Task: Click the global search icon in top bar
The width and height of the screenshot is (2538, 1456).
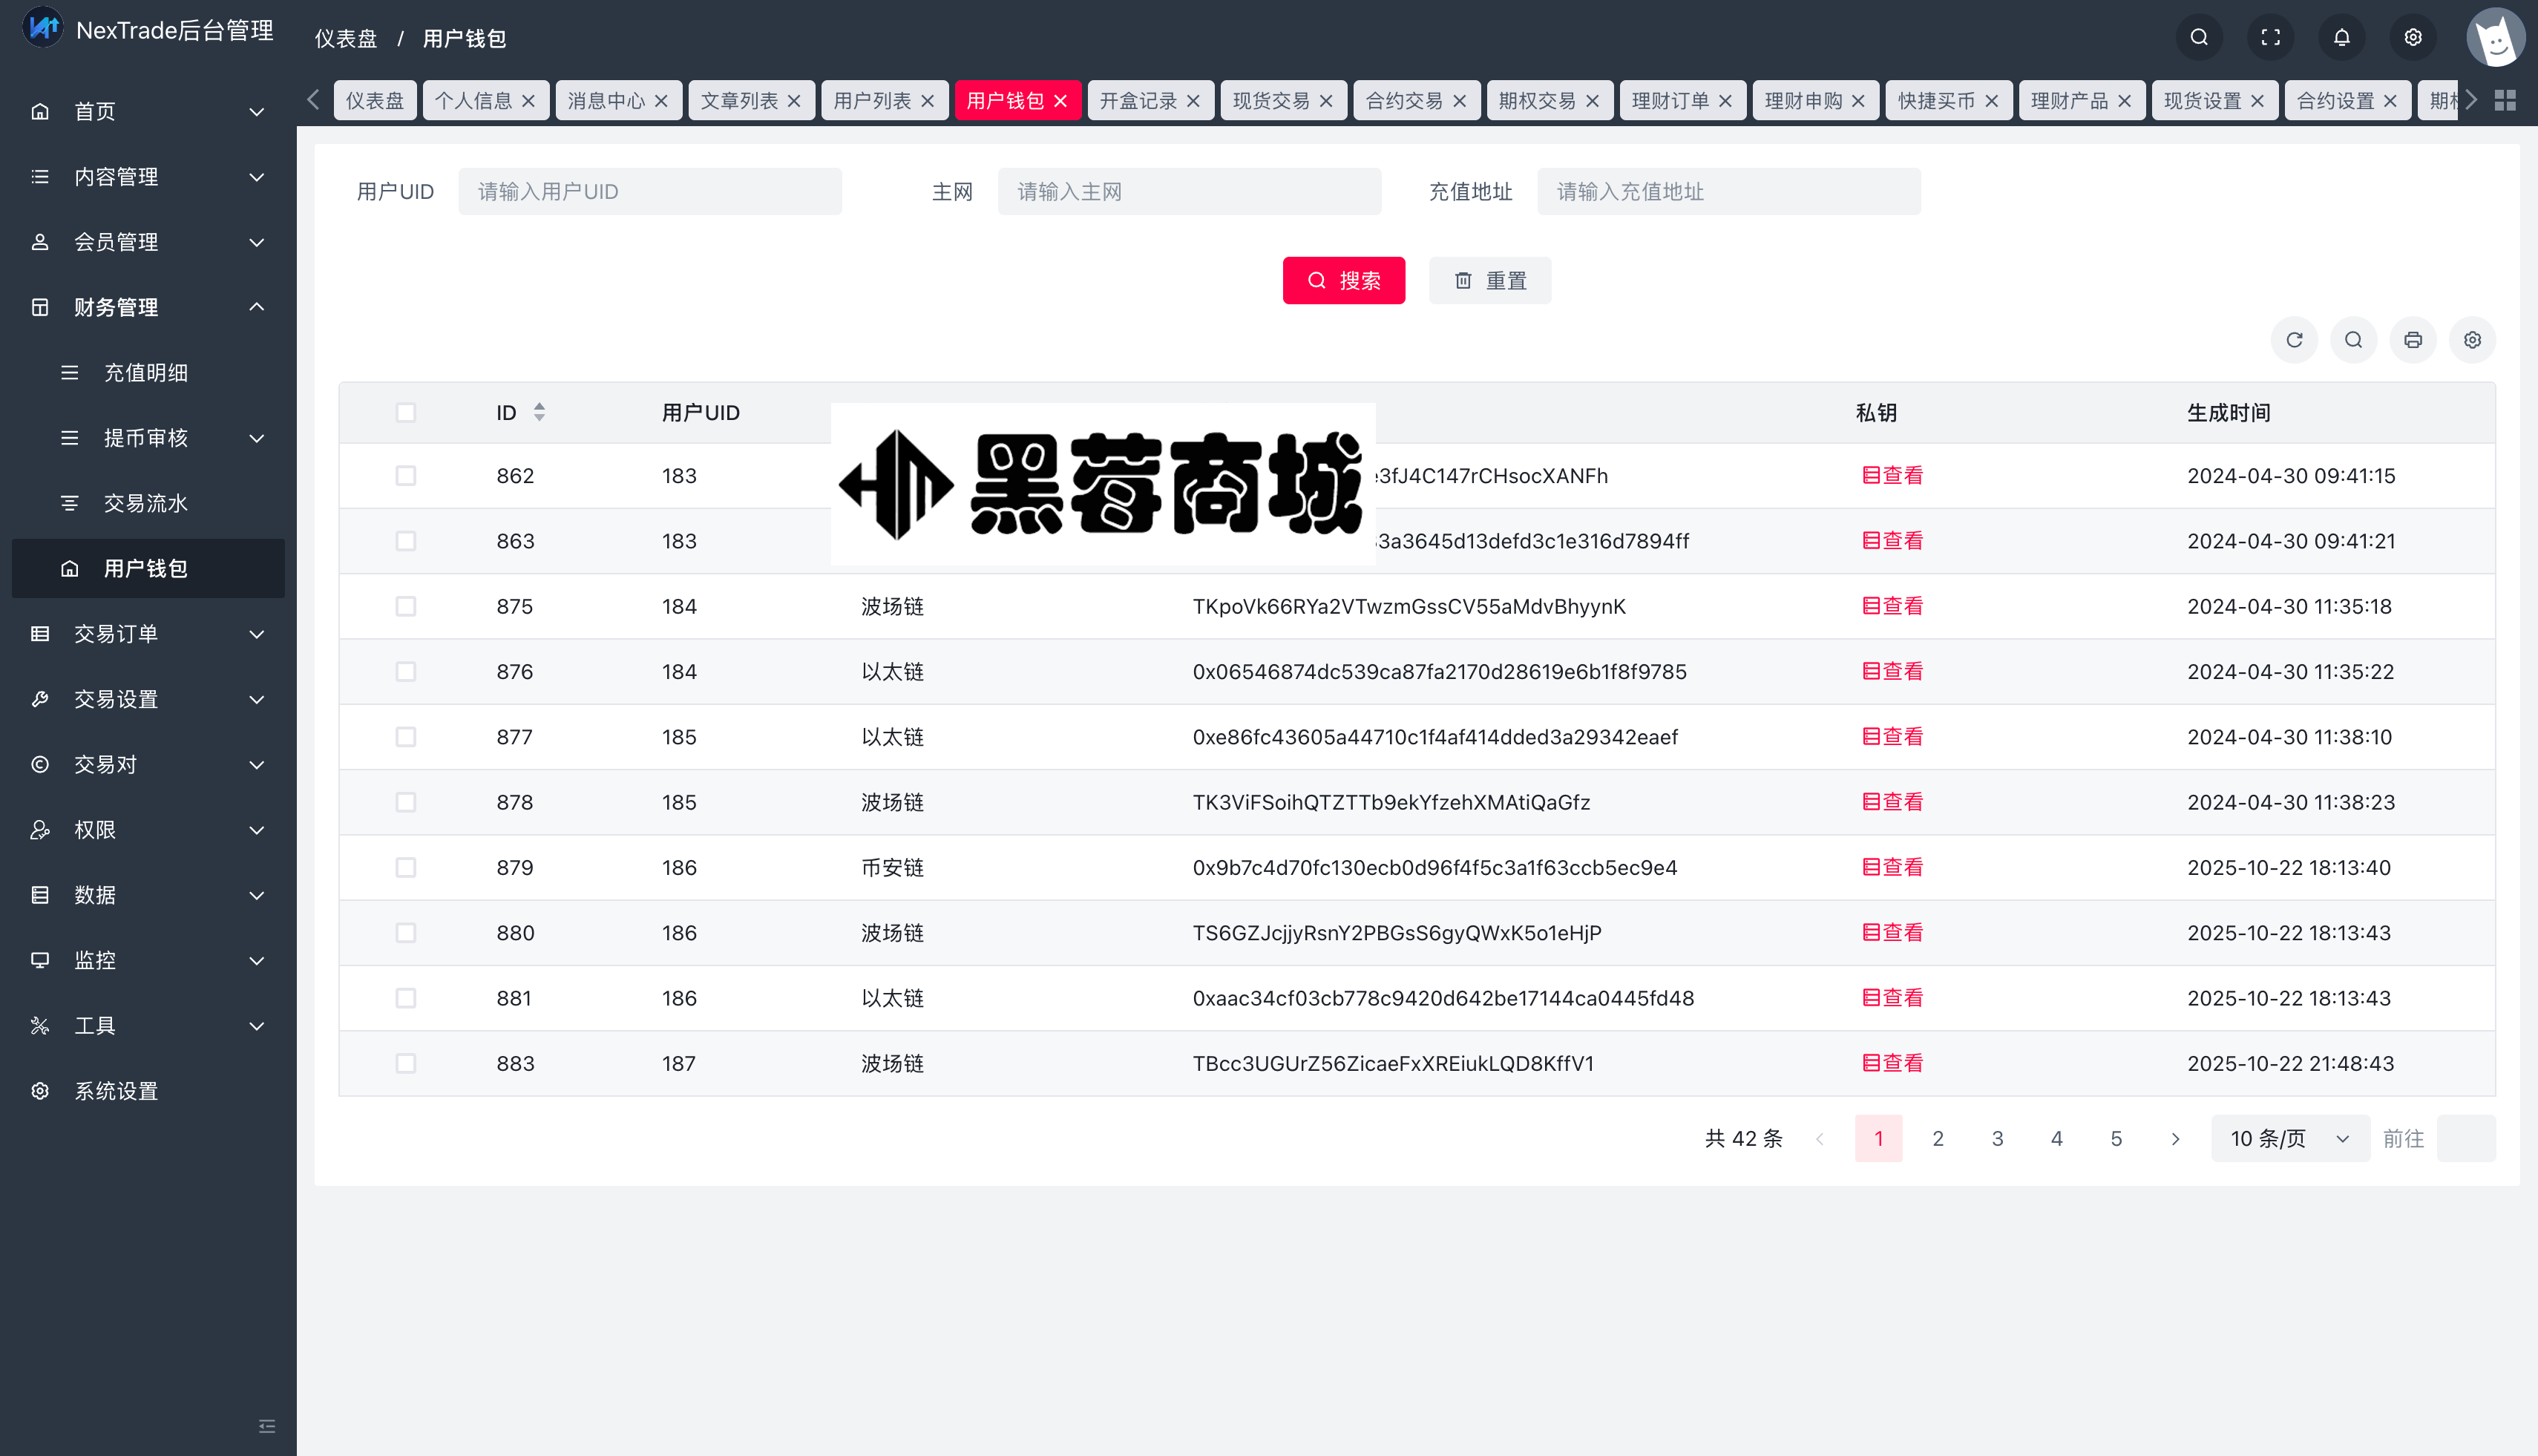Action: [x=2198, y=37]
